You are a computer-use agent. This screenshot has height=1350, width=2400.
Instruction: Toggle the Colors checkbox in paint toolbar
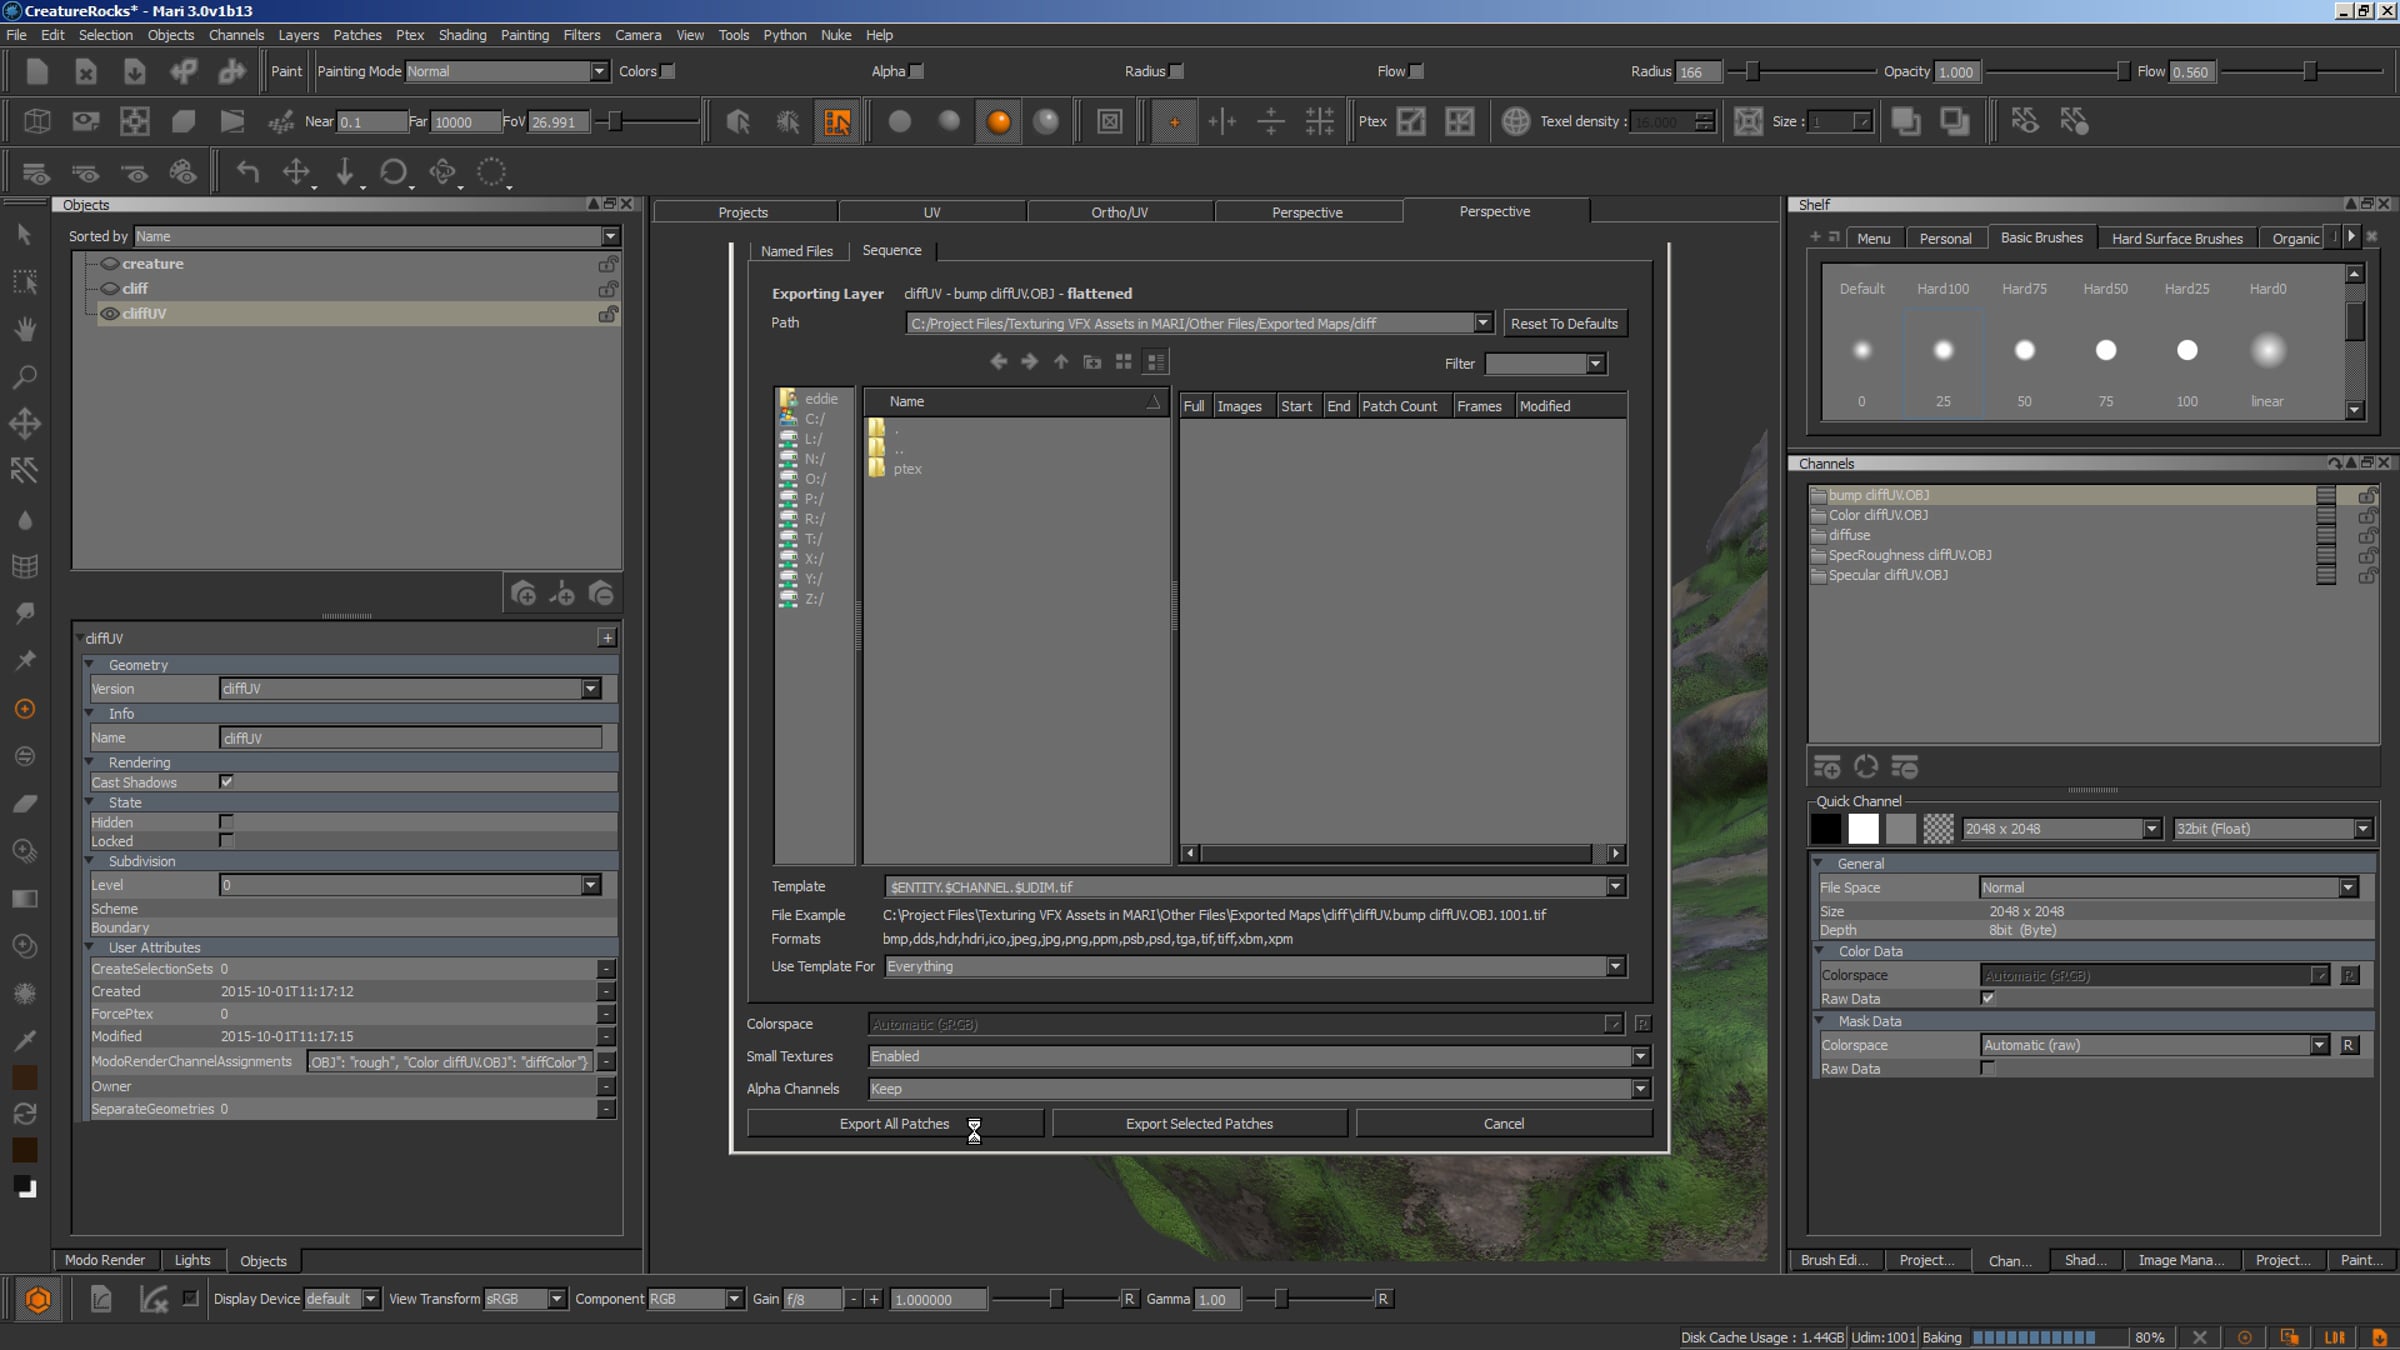pyautogui.click(x=668, y=71)
